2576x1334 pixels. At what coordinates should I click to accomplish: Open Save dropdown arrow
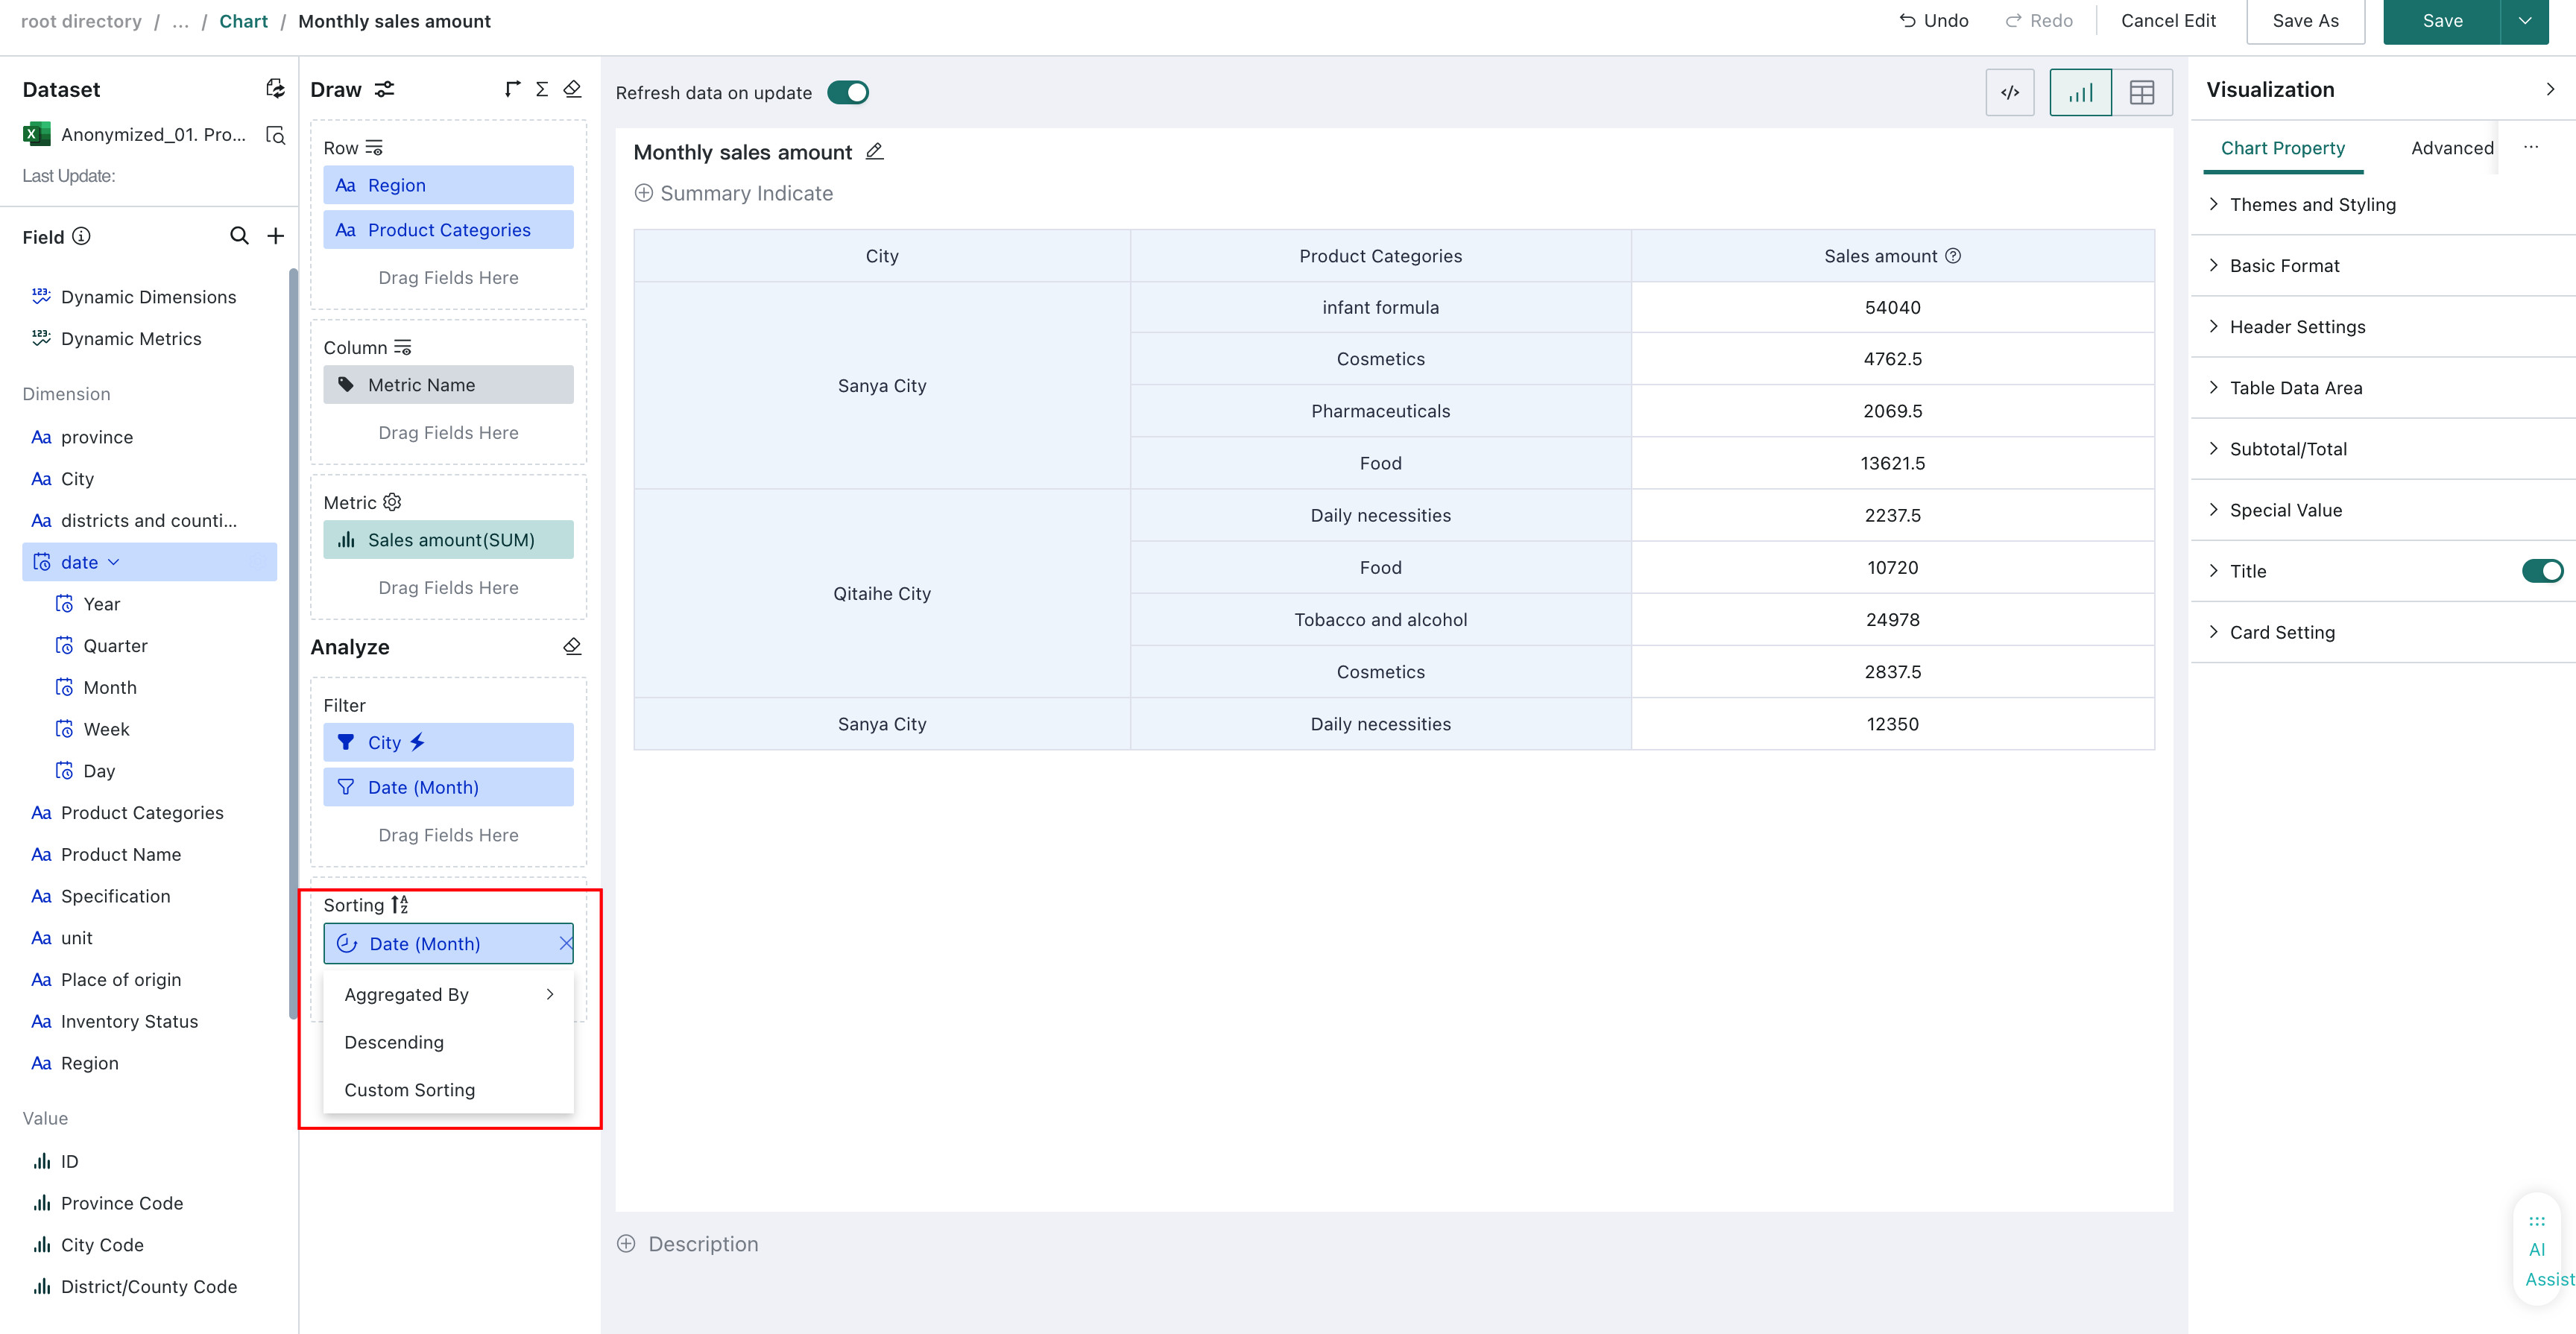coord(2524,21)
